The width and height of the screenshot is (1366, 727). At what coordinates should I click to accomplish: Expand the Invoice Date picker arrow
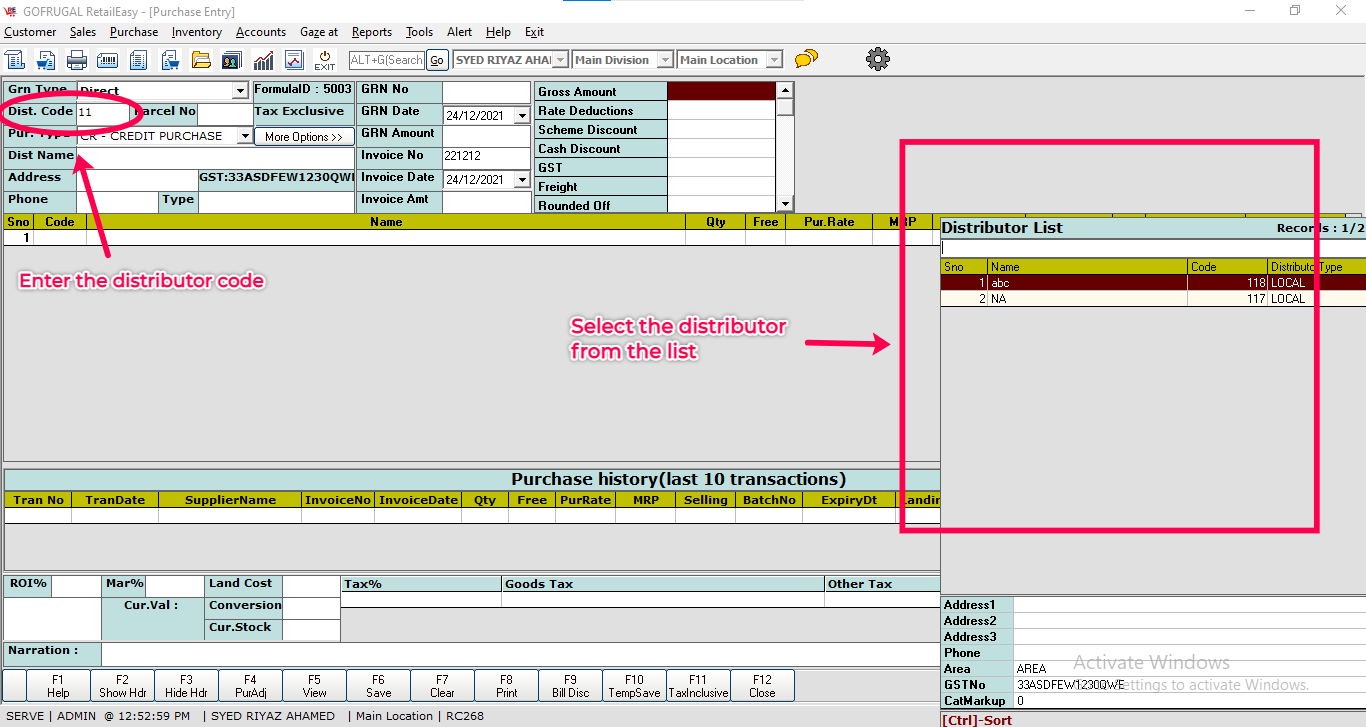[x=521, y=180]
